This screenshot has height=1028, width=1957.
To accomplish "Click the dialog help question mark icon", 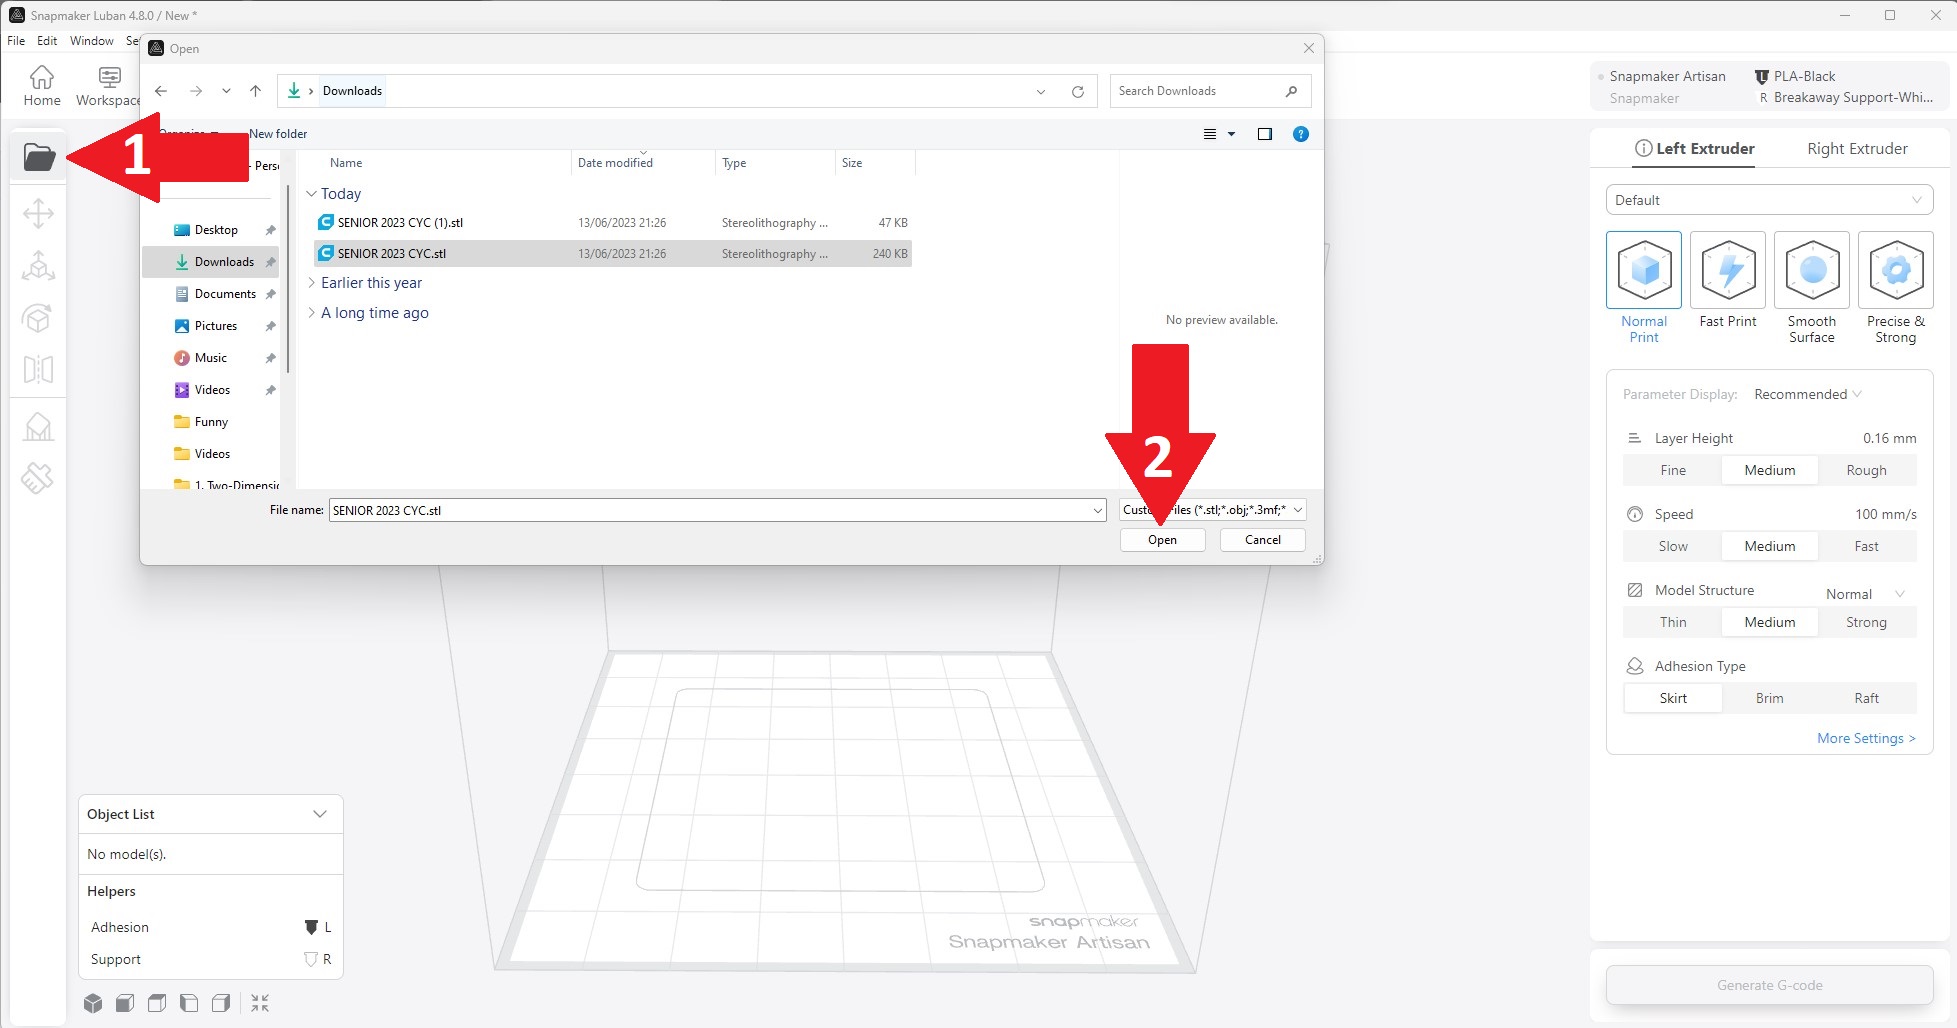I will tap(1300, 134).
